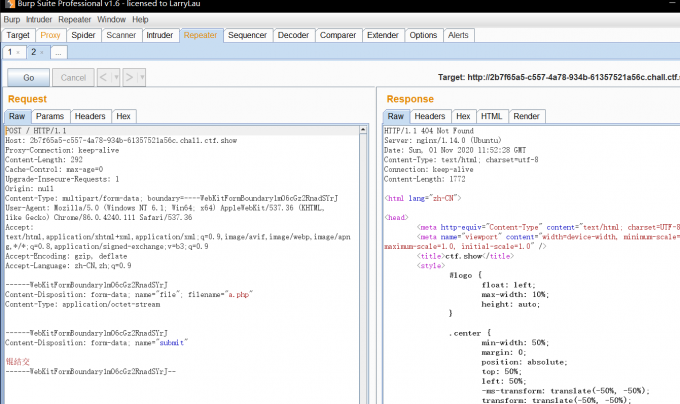Click the title ctf.show tag in response
This screenshot has height=404, width=680.
[465, 256]
